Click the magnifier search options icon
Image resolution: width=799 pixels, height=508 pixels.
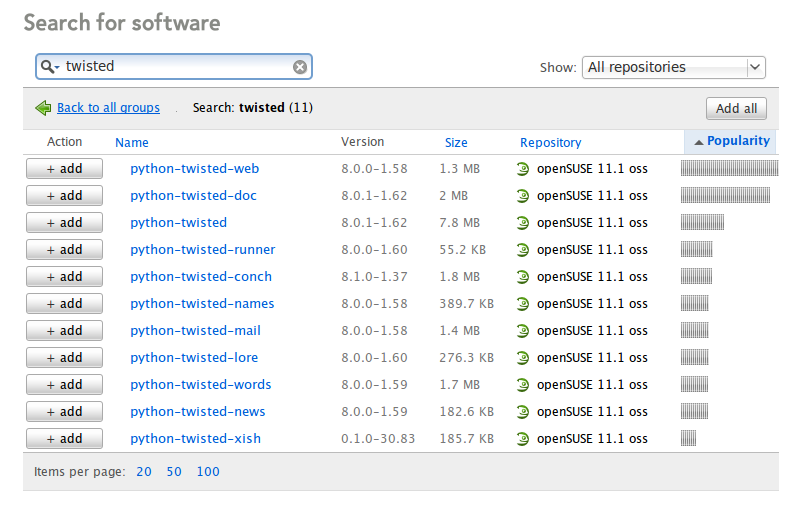[x=49, y=67]
